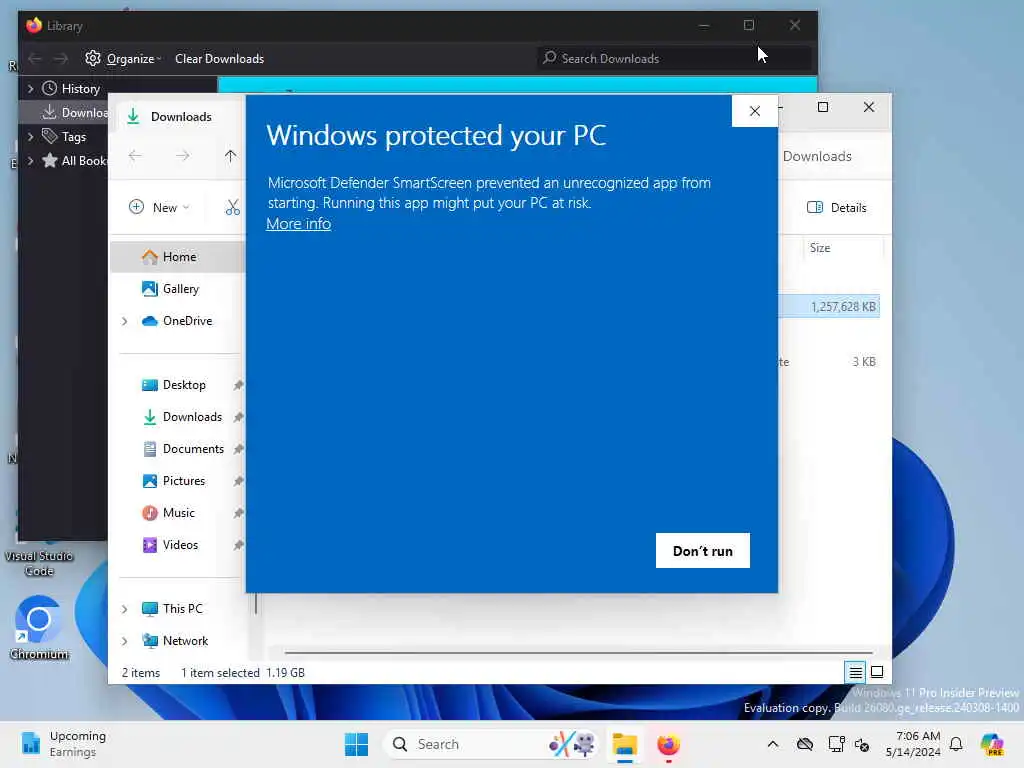Expand the Tags tree node in Library
This screenshot has width=1024, height=768.
coord(30,136)
